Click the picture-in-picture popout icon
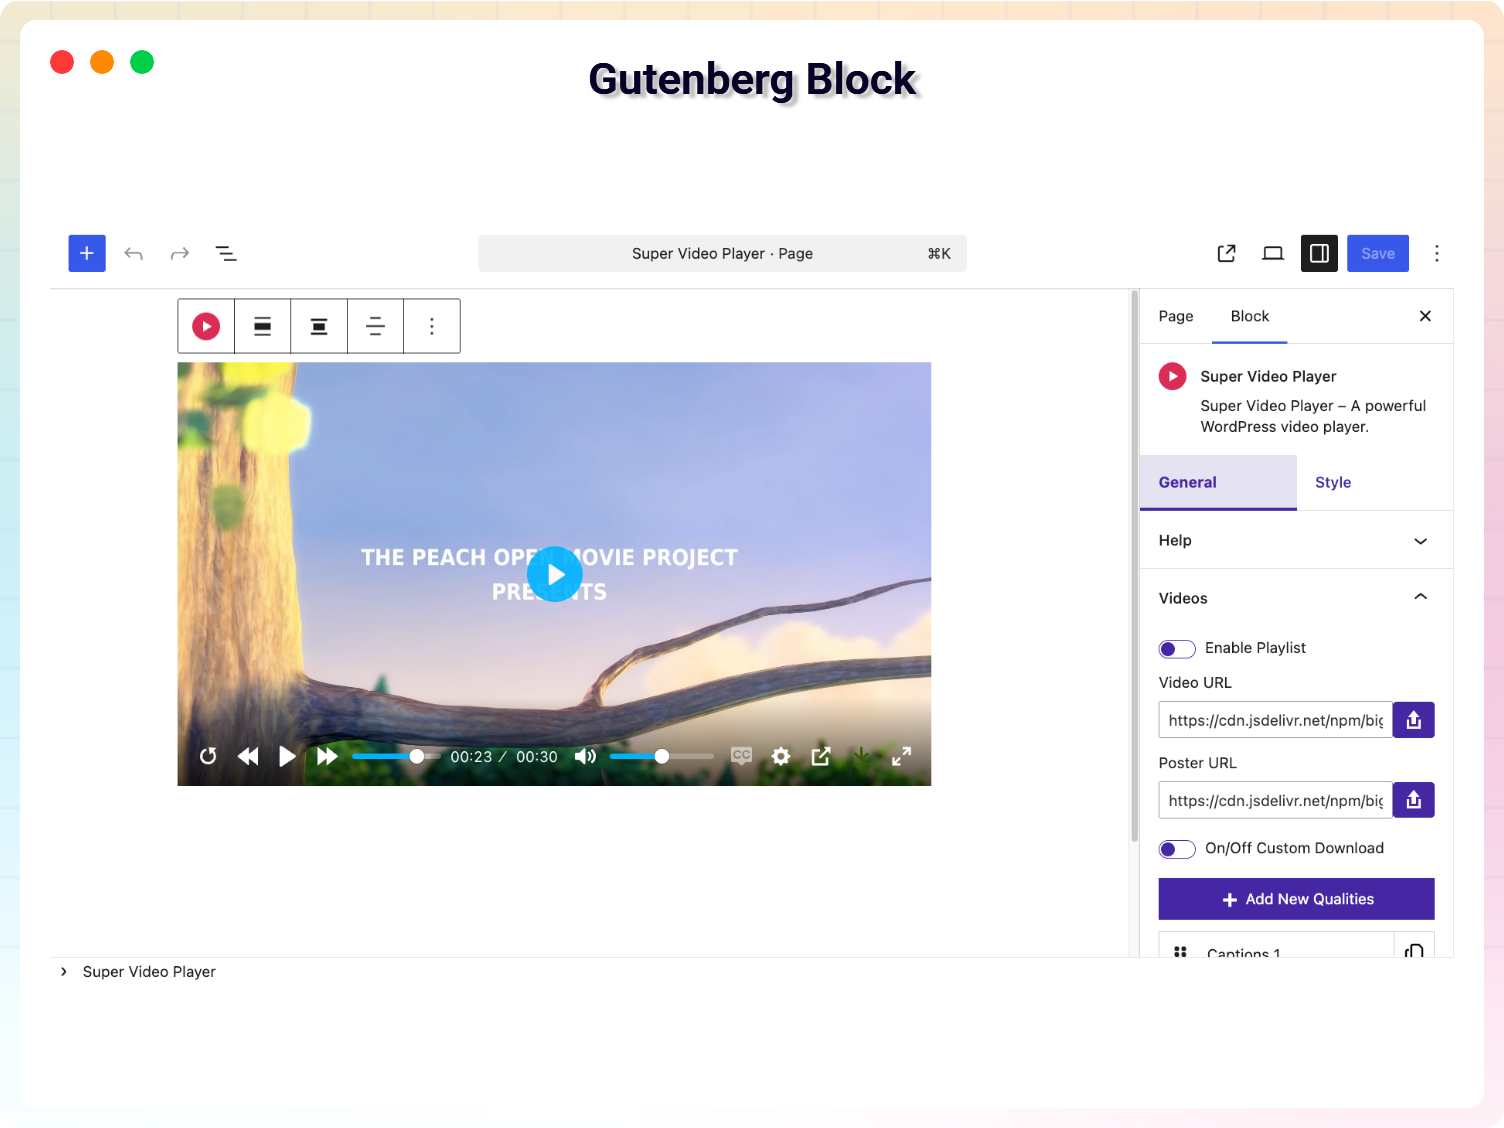Screen dimensions: 1504x1128 pyautogui.click(x=821, y=756)
